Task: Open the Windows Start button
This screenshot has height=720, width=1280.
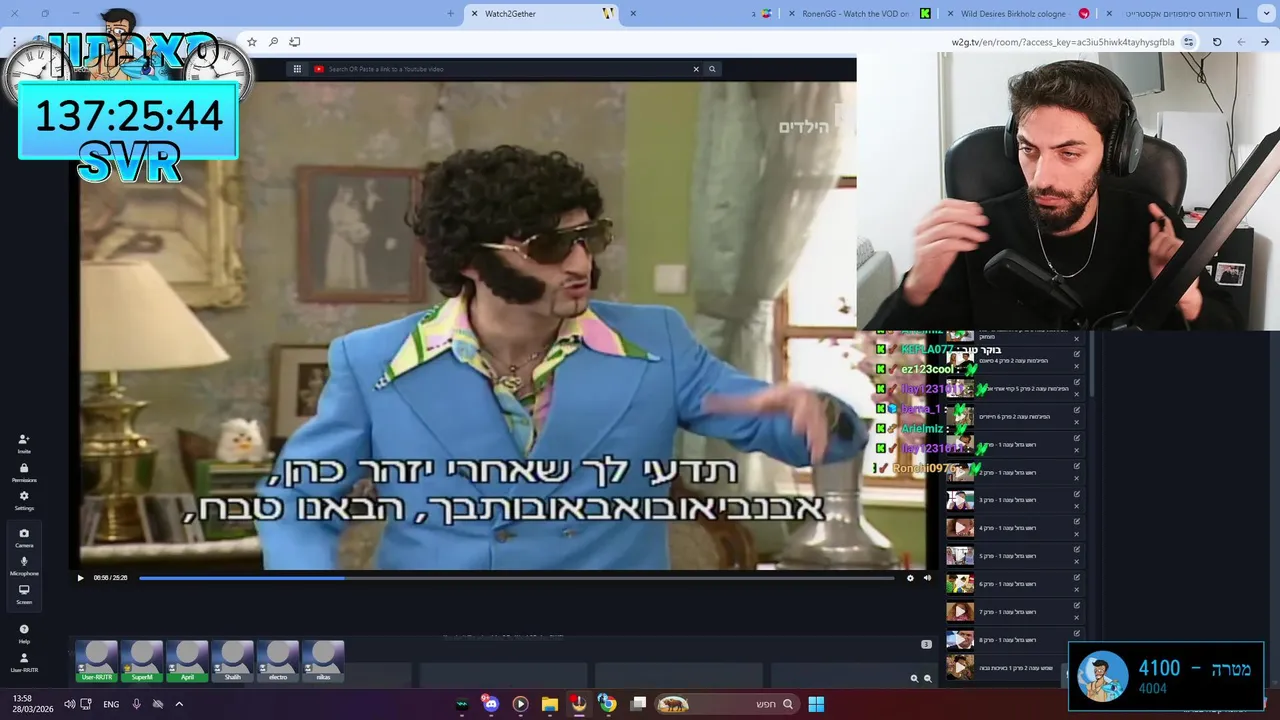Action: (816, 704)
